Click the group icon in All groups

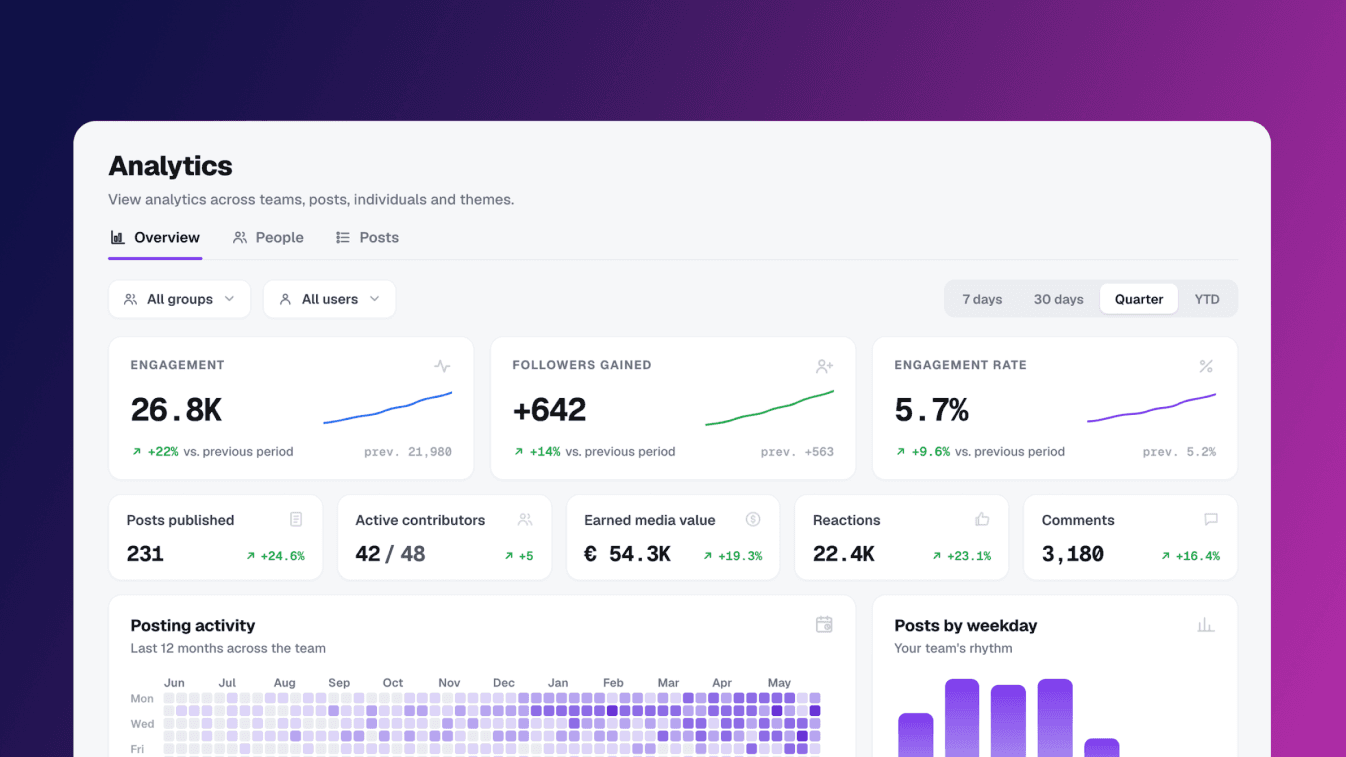pos(131,299)
